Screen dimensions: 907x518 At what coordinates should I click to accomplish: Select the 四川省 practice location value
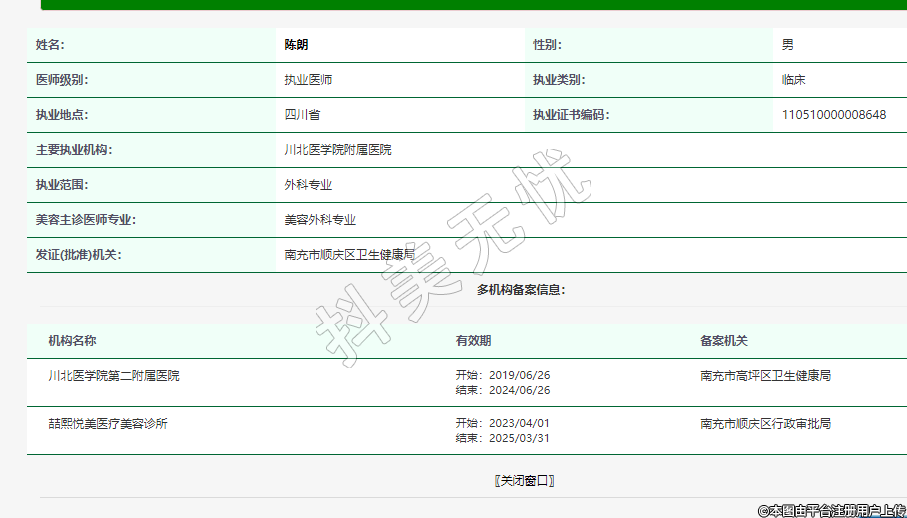tap(302, 115)
